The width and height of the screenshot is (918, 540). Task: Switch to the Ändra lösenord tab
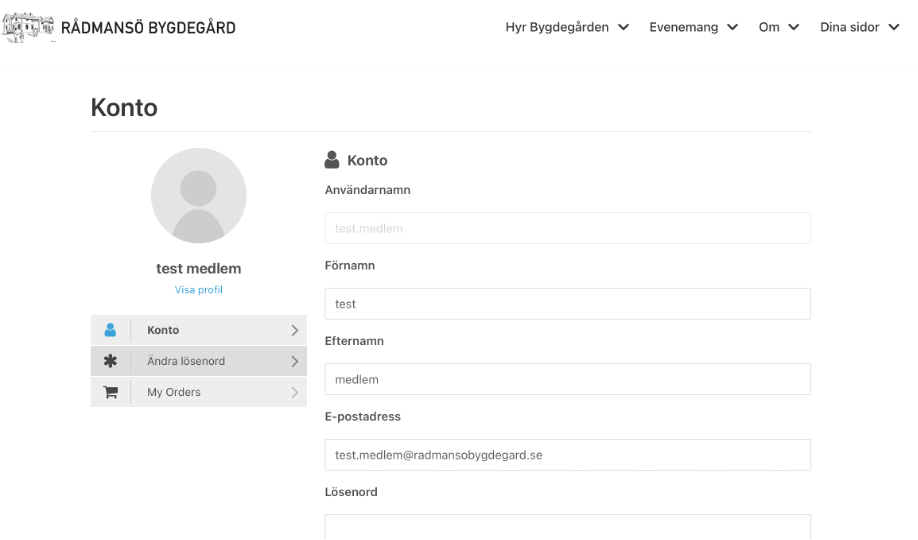(198, 361)
